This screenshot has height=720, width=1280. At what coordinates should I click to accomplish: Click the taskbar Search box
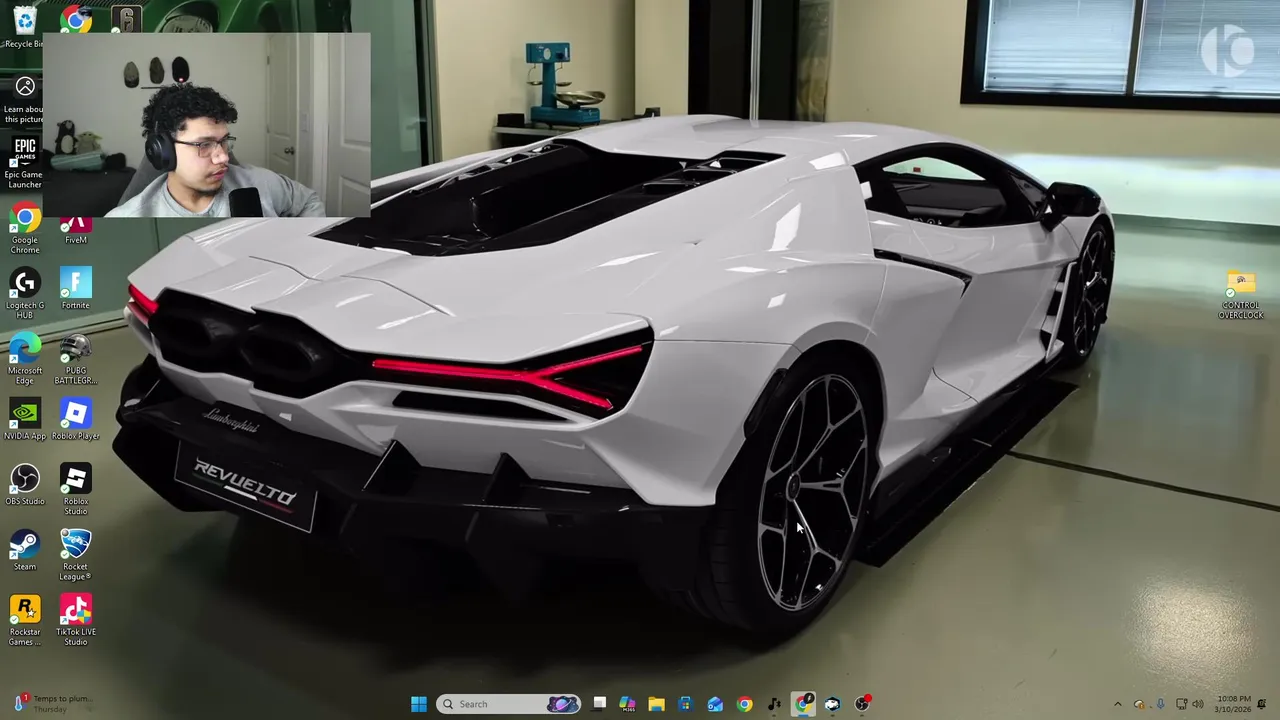509,704
